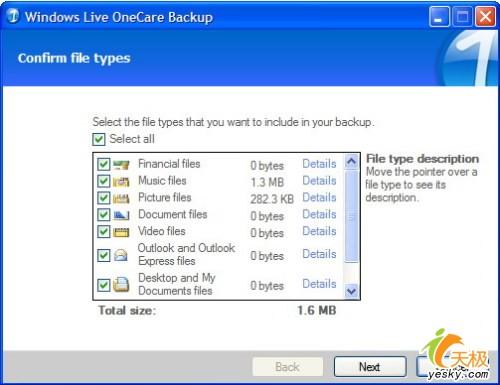Screen dimensions: 500x385
Task: Click the list scroll up arrow
Action: (351, 162)
